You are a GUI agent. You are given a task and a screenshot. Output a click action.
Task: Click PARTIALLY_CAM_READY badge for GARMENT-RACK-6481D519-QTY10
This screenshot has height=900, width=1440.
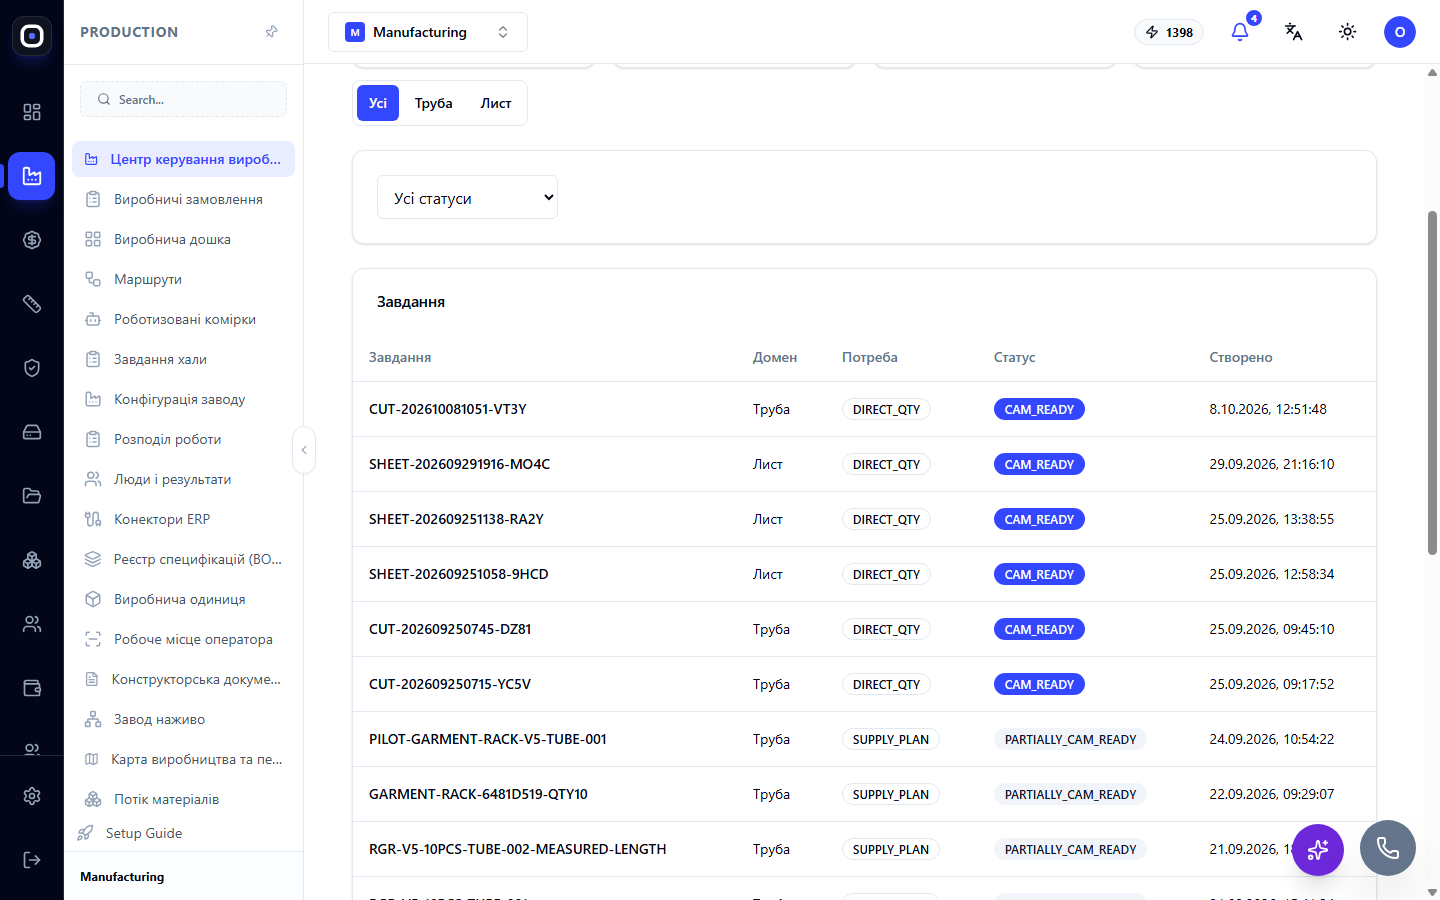(1070, 794)
